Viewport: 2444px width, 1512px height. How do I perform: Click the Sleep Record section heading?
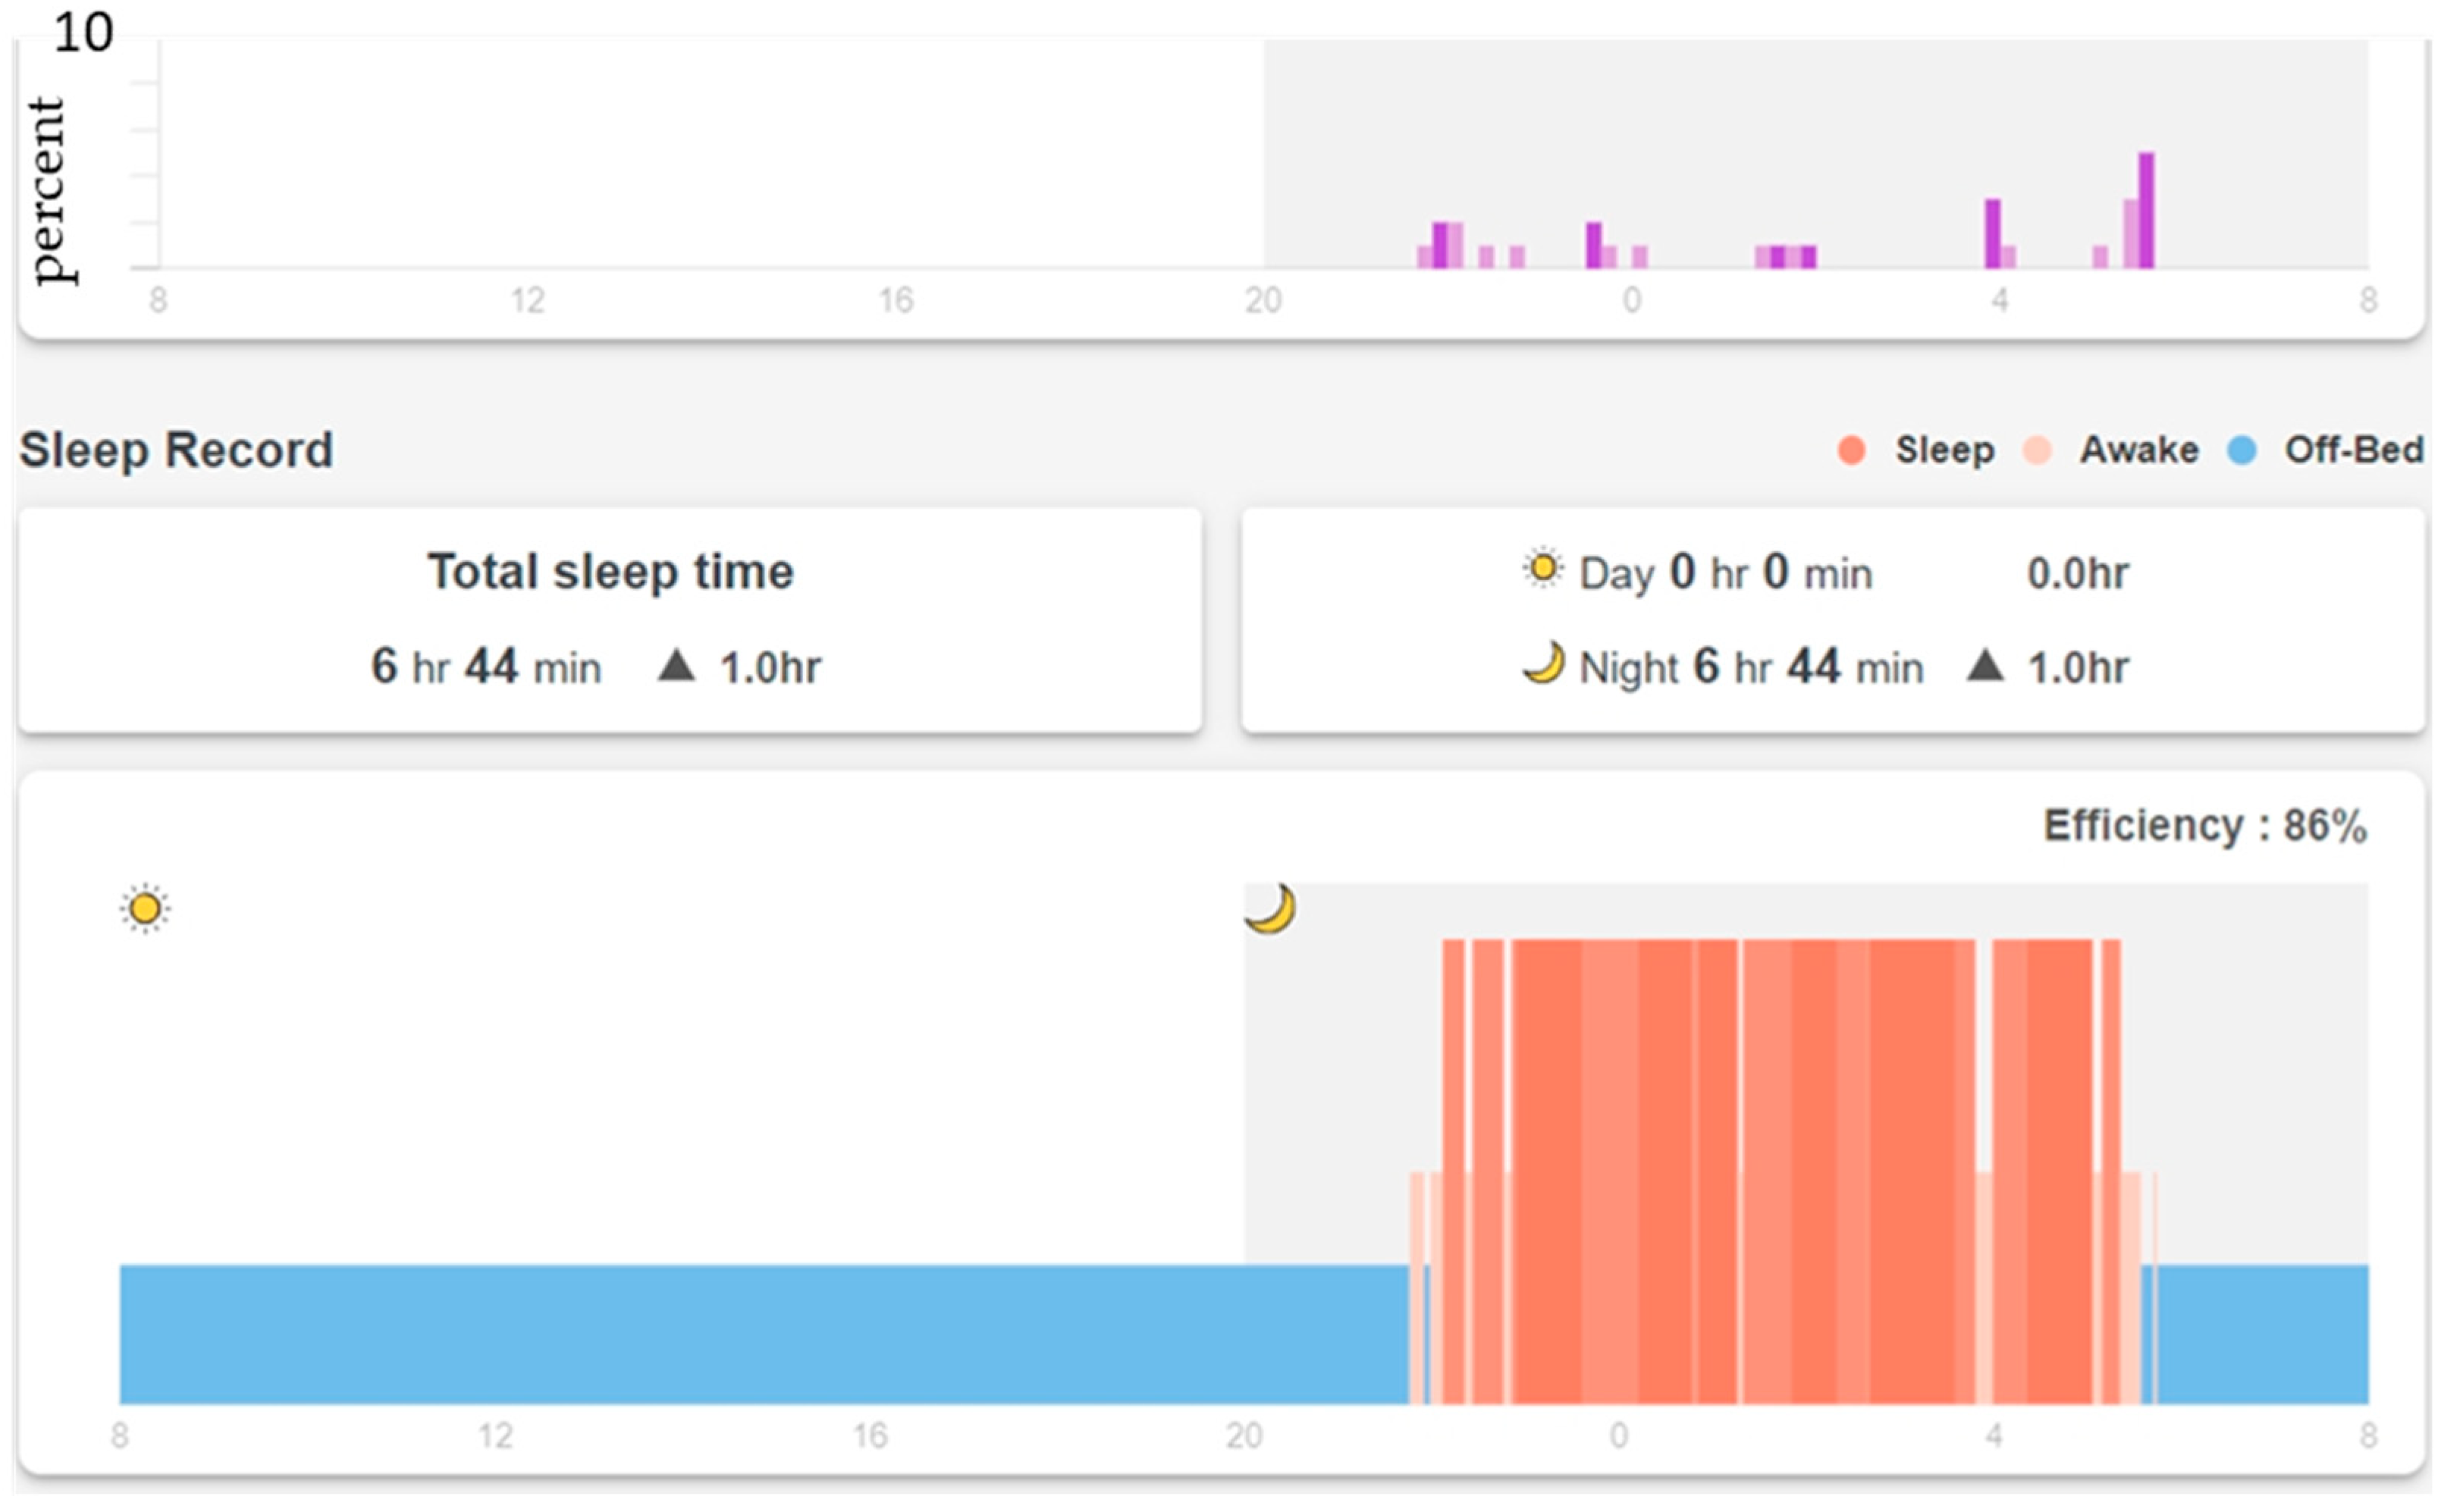coord(176,450)
